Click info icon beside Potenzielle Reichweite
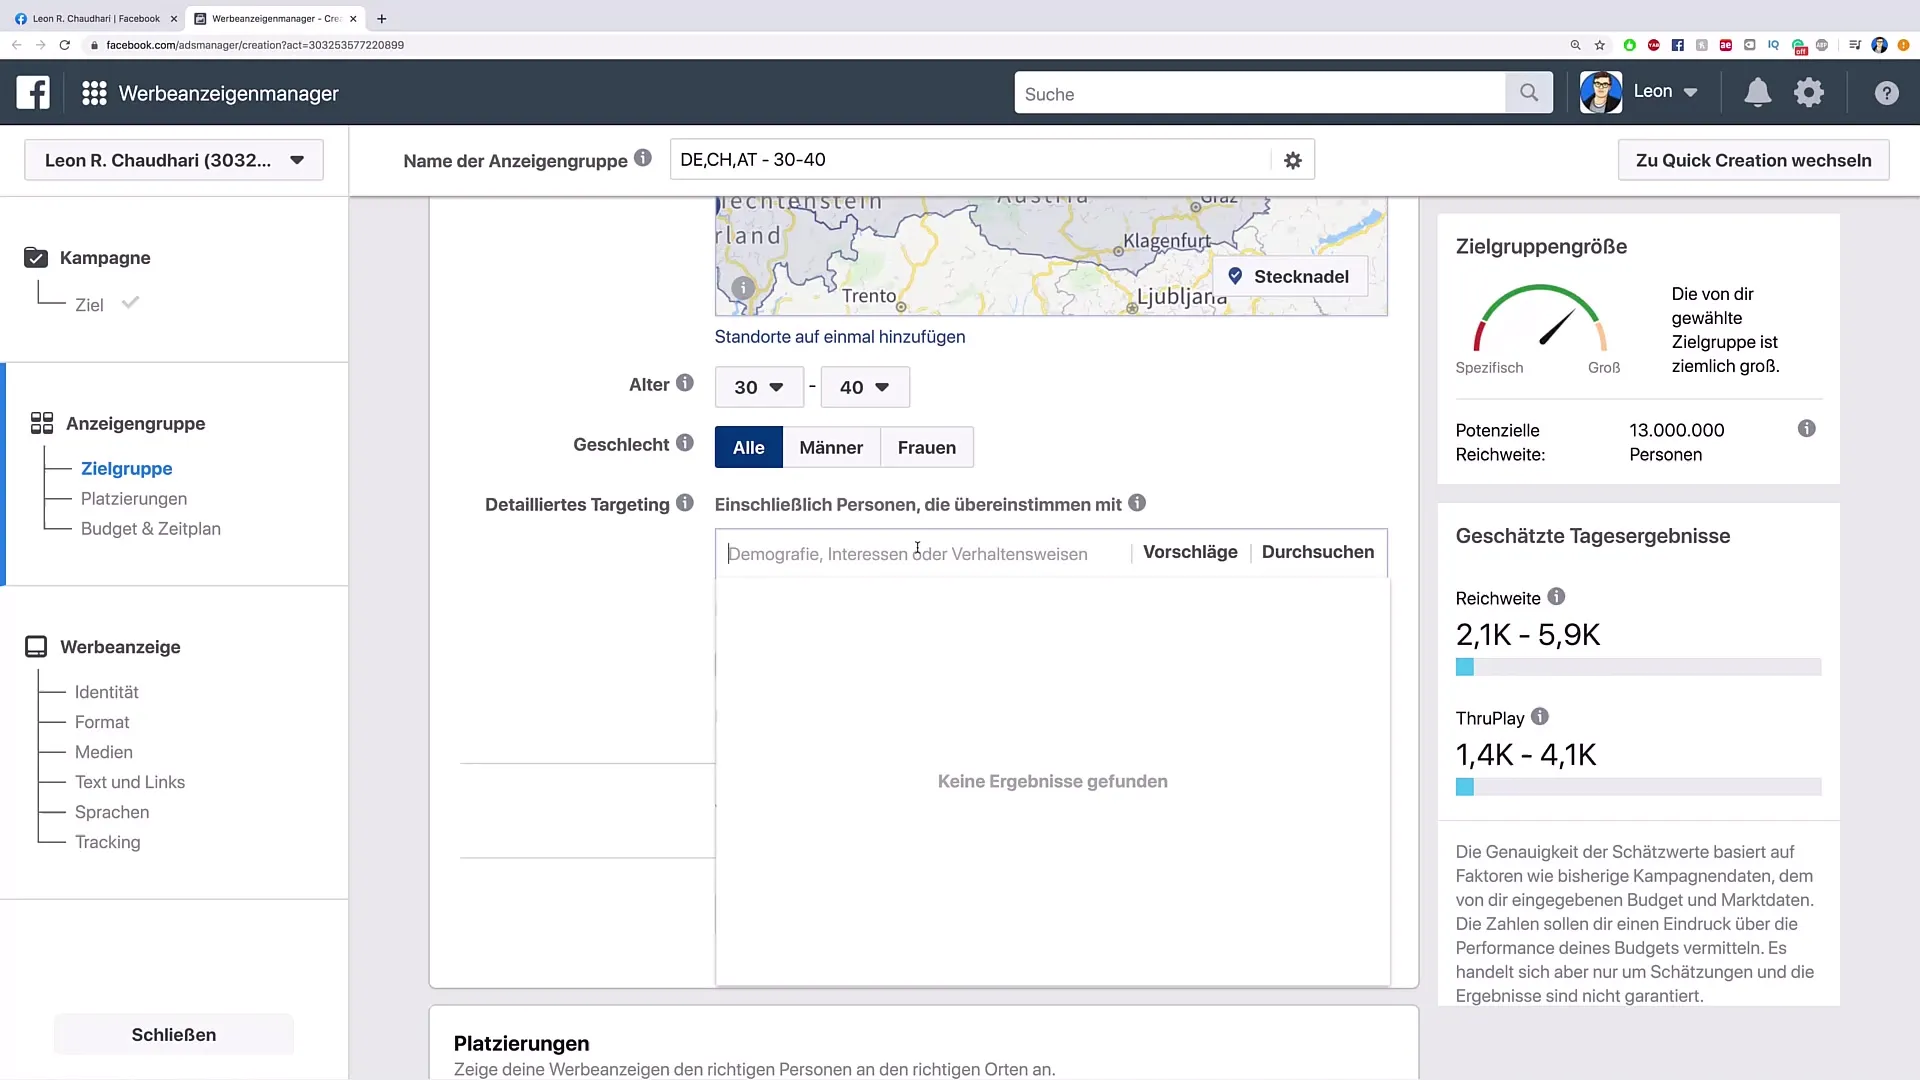This screenshot has width=1920, height=1080. coord(1806,429)
